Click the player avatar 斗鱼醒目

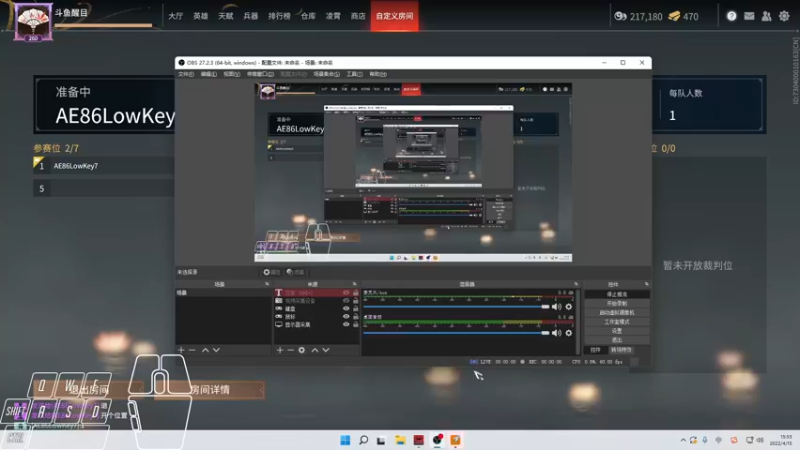point(33,21)
